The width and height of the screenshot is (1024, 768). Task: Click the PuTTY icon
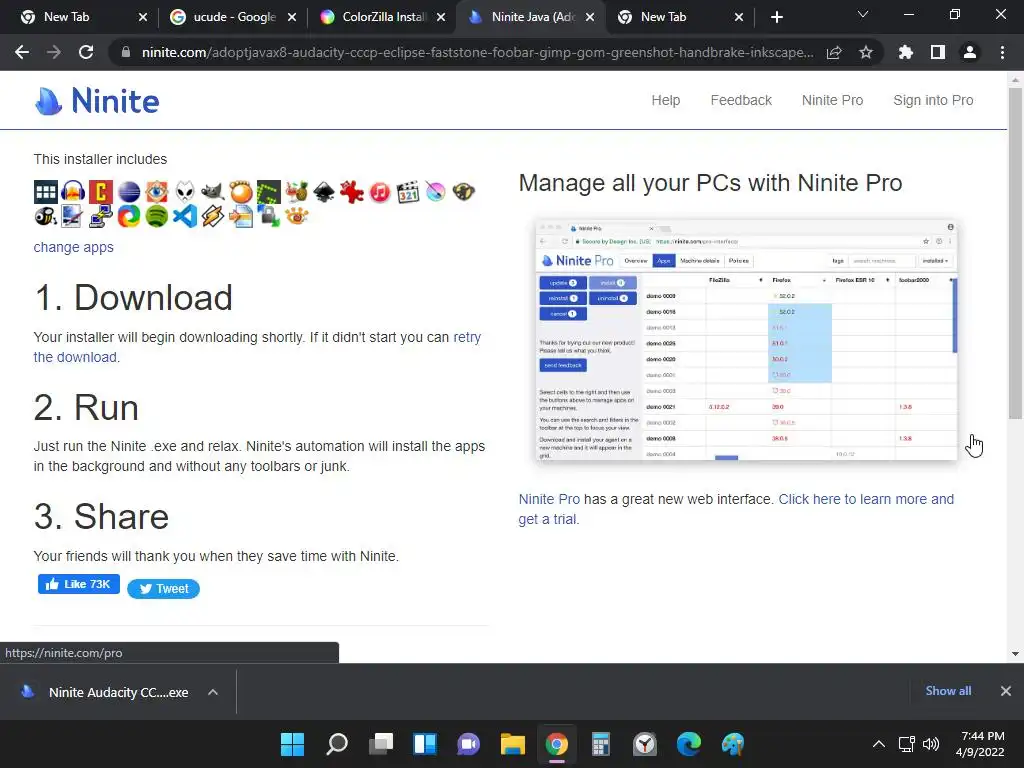(101, 216)
